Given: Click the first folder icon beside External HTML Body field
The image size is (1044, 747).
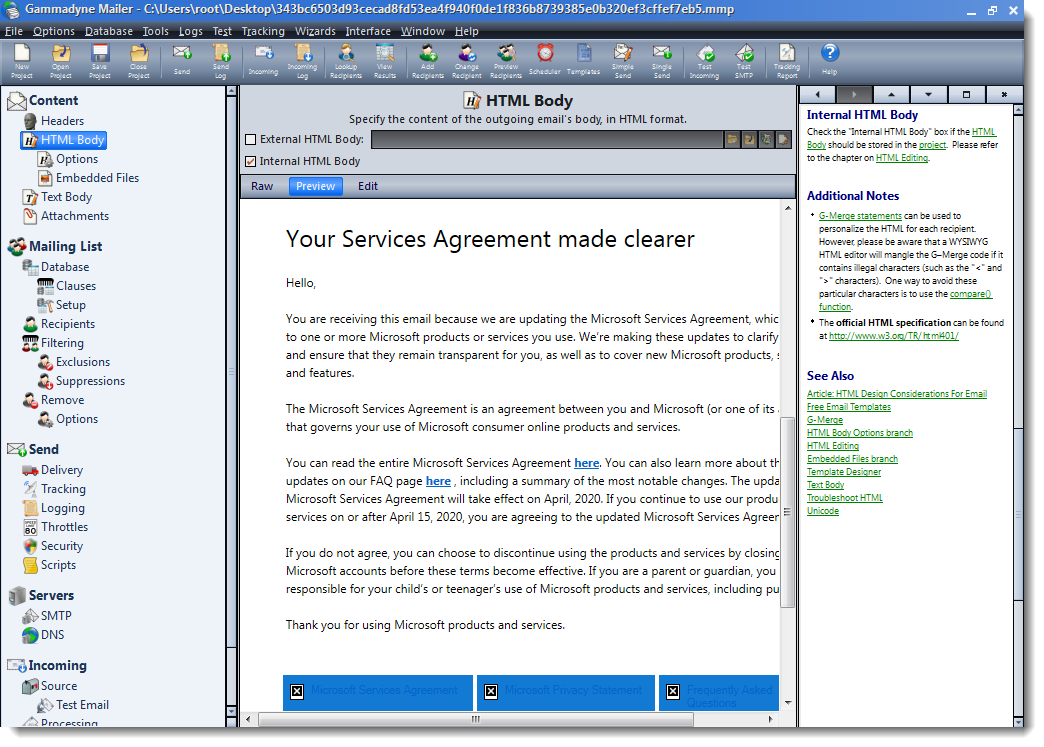Looking at the screenshot, I should [x=732, y=139].
